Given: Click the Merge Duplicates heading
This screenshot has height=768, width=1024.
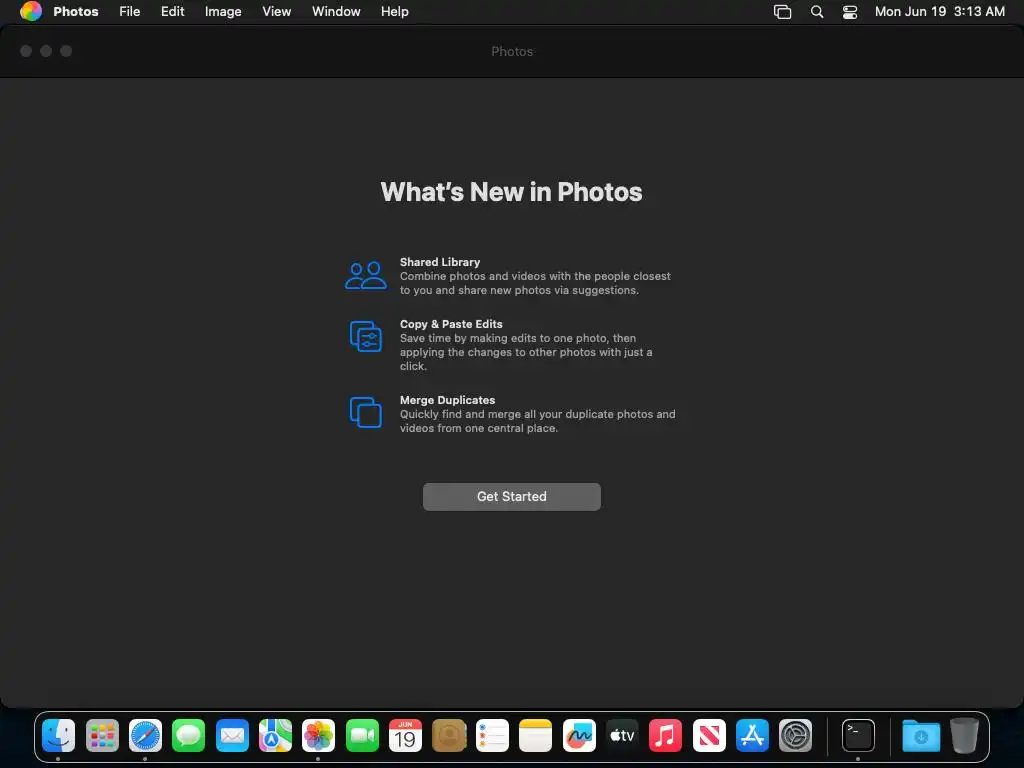Looking at the screenshot, I should pos(447,400).
